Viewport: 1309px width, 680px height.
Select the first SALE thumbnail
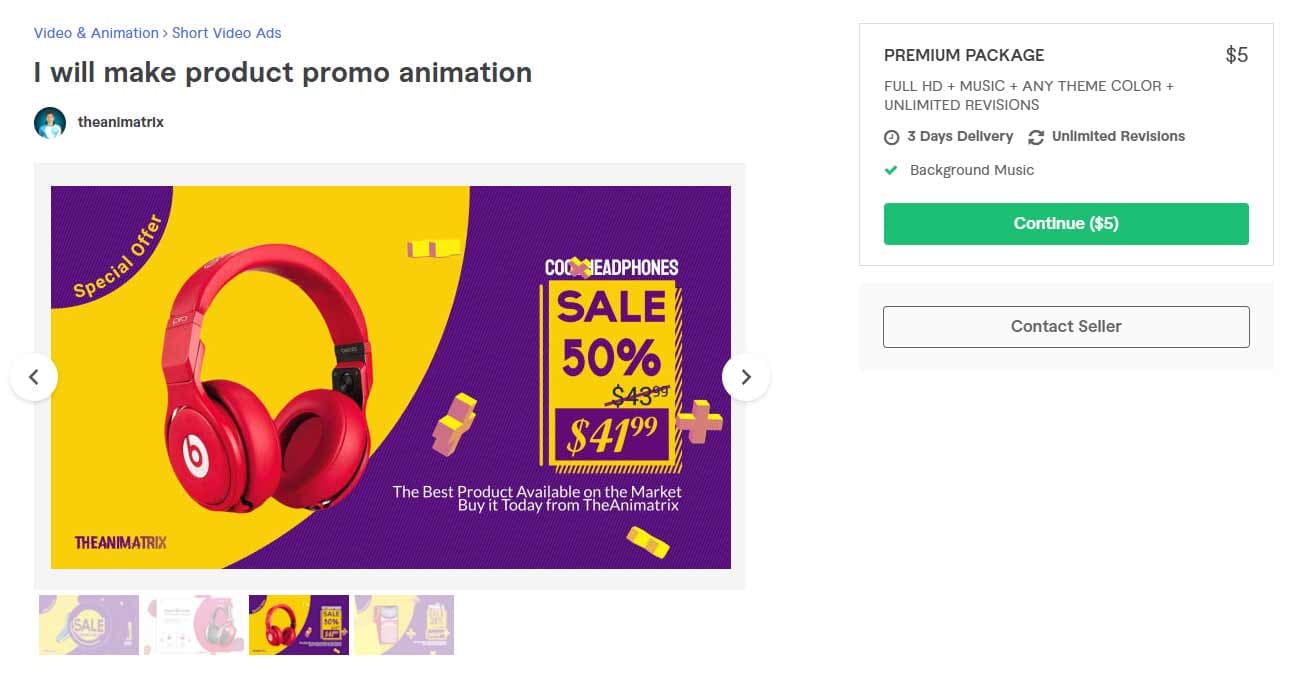pos(89,625)
